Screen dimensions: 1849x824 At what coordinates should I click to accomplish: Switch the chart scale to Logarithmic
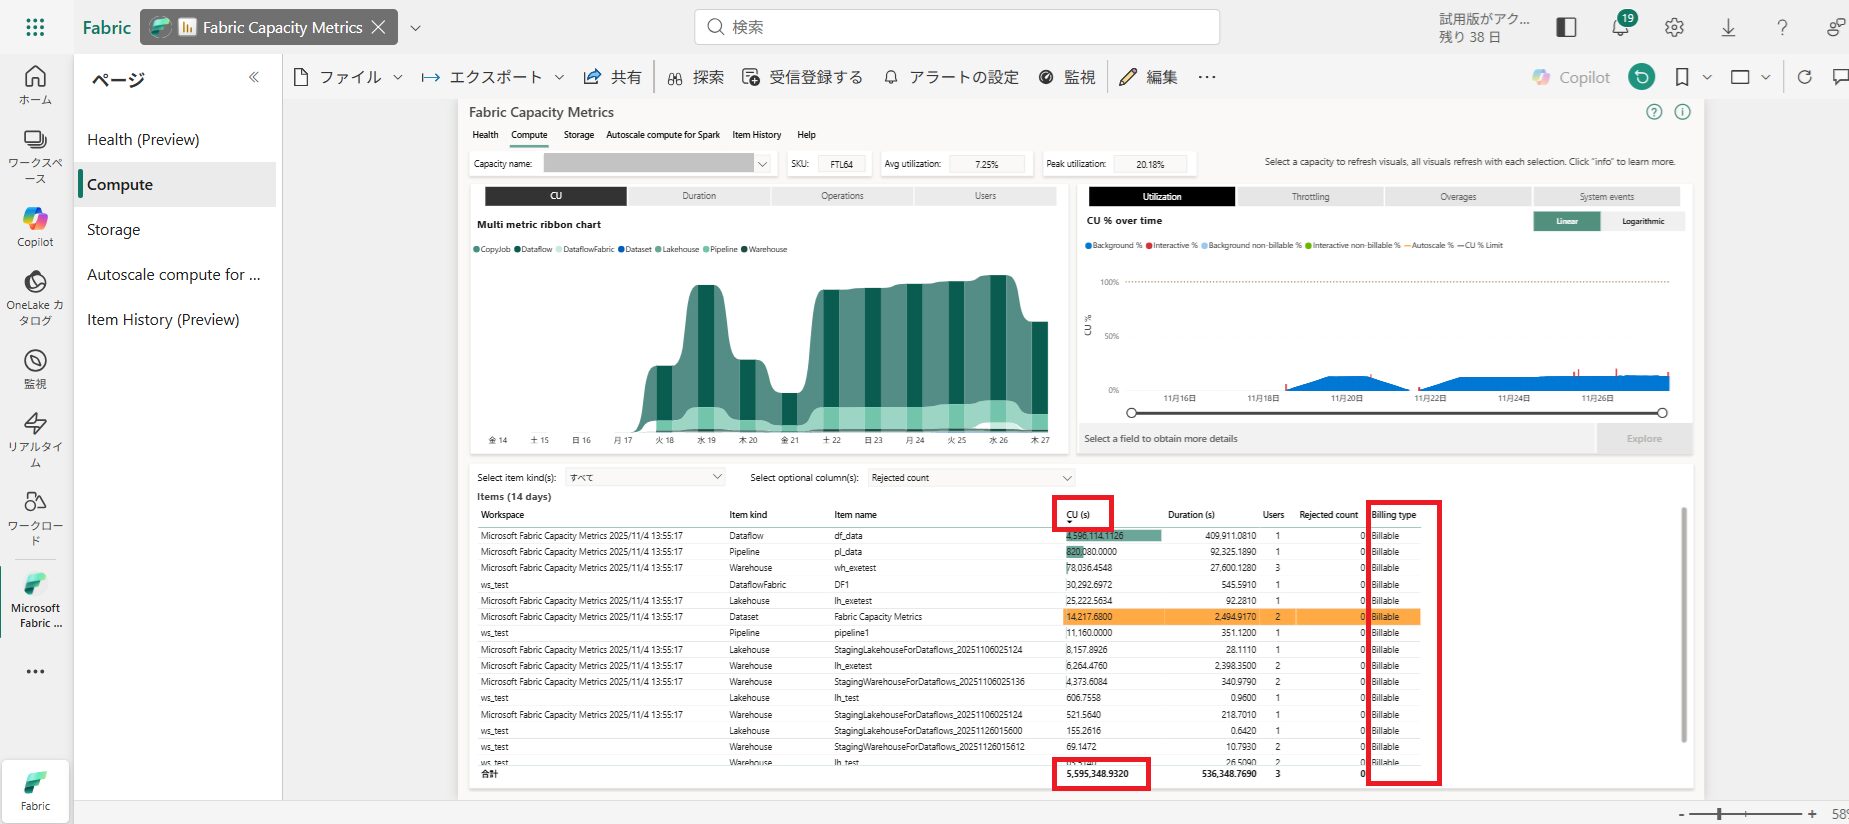click(x=1643, y=221)
